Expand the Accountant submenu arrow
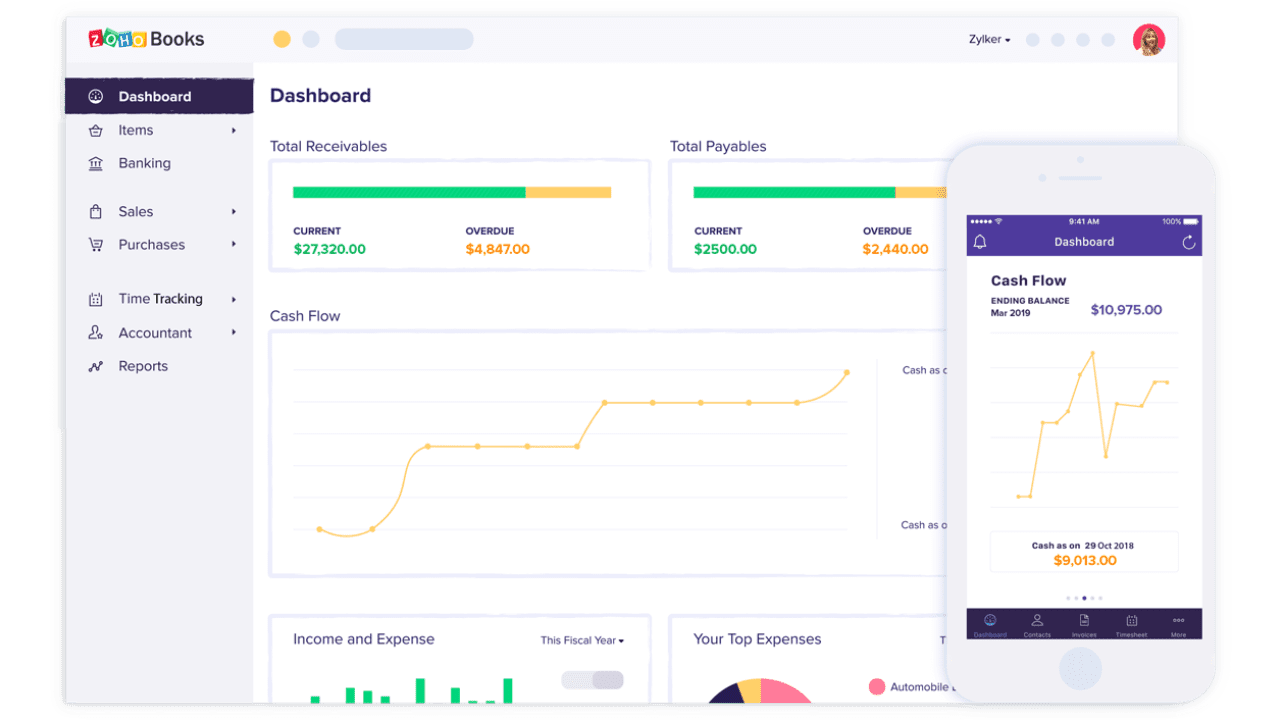The width and height of the screenshot is (1280, 720). pyautogui.click(x=234, y=333)
